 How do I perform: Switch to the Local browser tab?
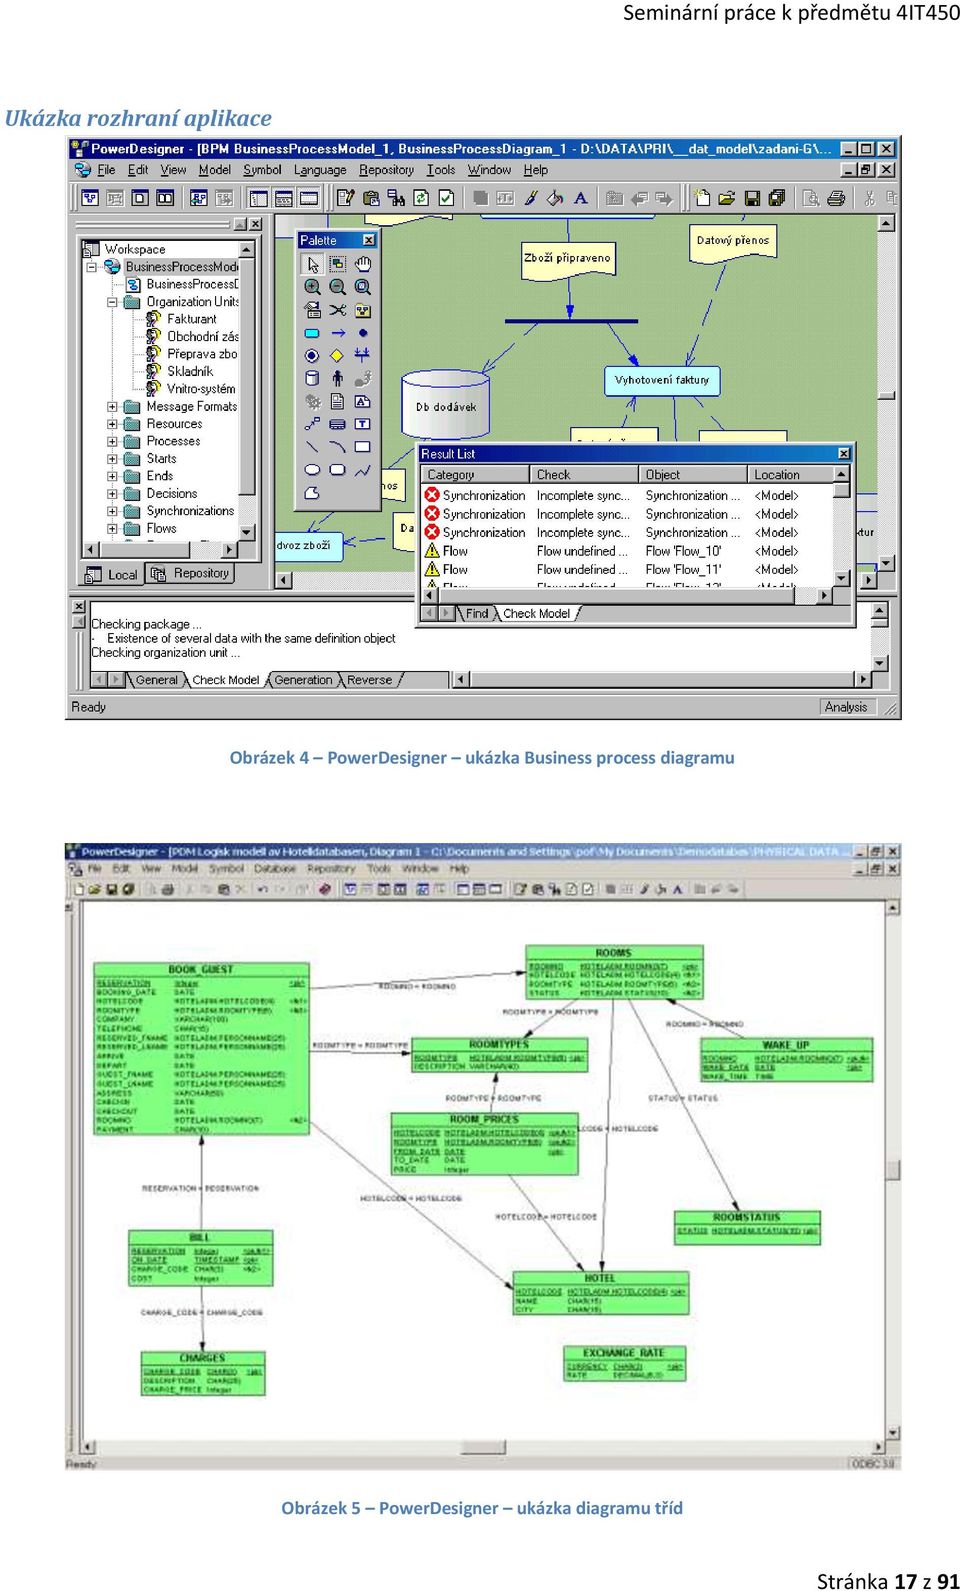click(x=112, y=574)
